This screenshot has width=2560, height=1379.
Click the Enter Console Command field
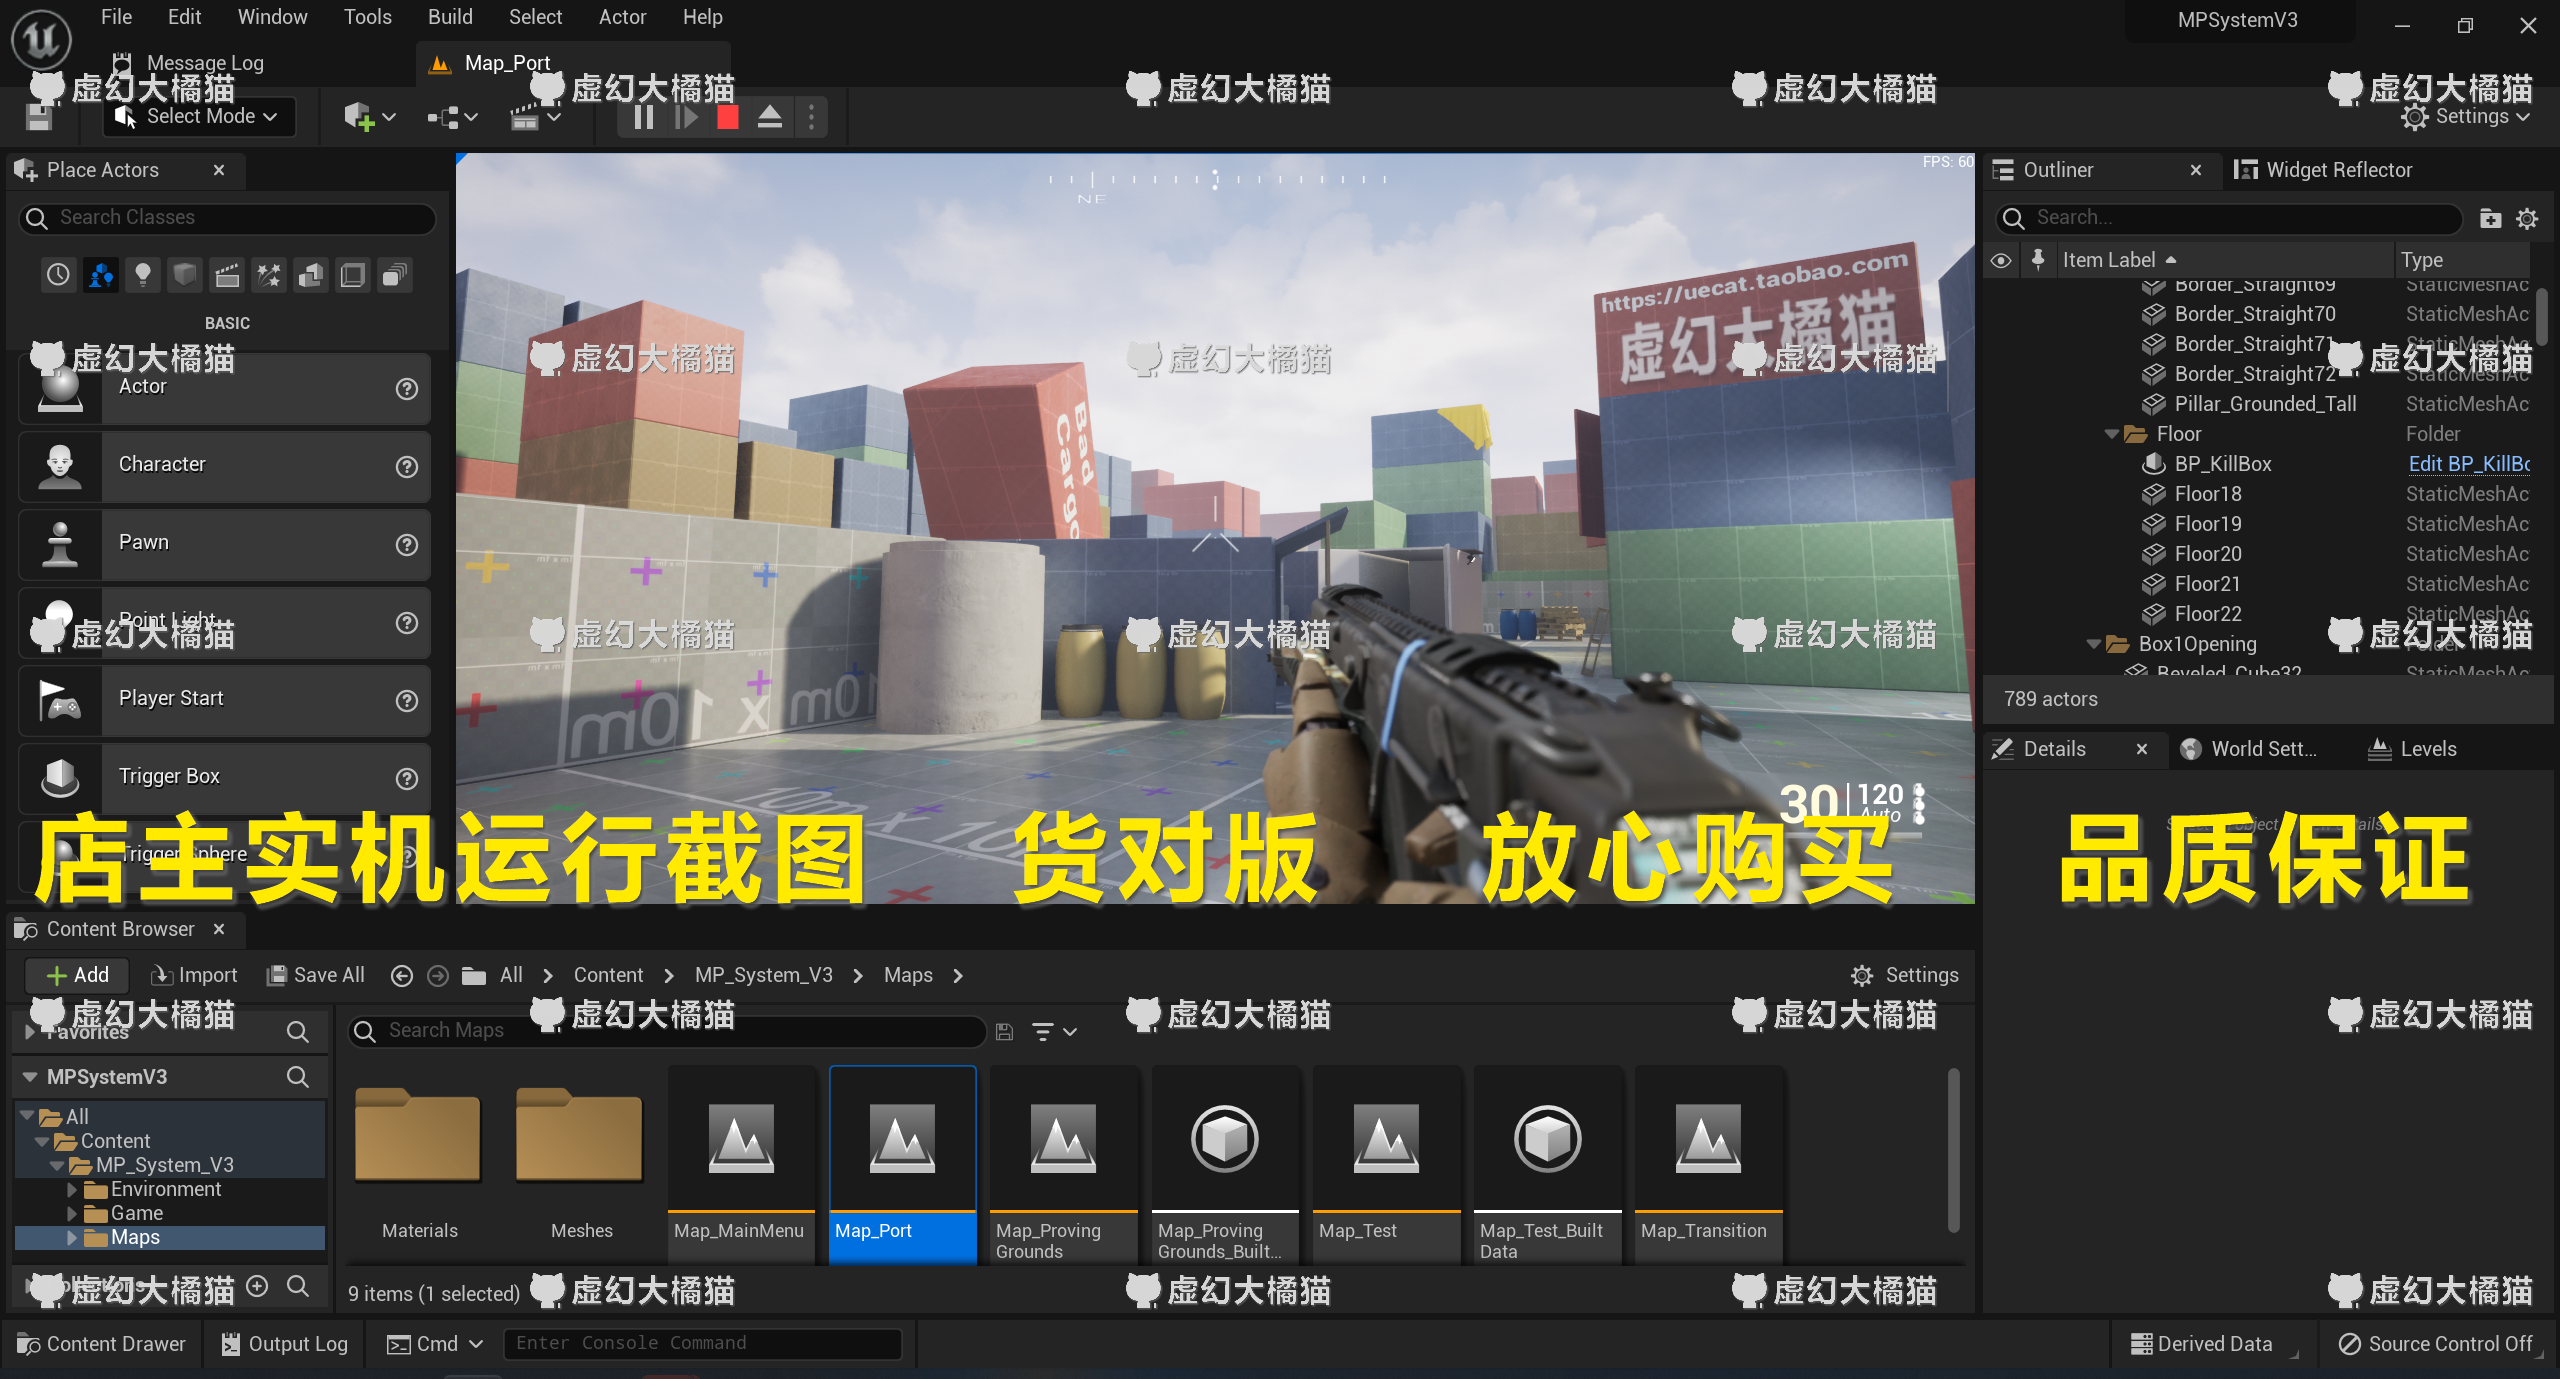tap(702, 1343)
